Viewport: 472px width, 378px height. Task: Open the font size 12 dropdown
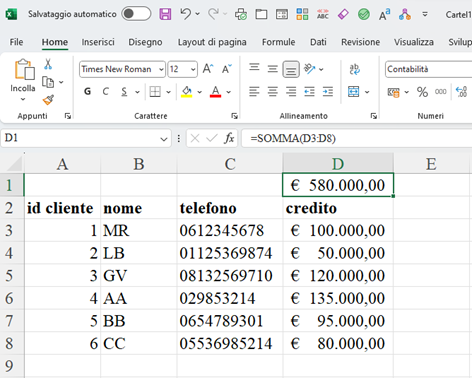click(x=193, y=69)
